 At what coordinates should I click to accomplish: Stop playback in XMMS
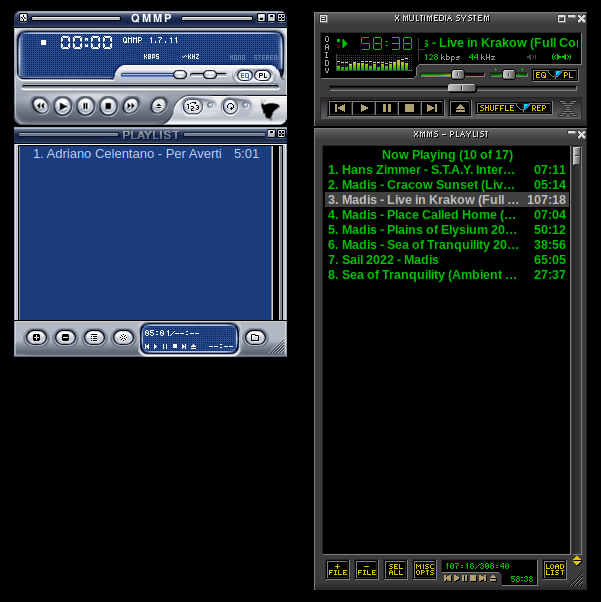(409, 108)
